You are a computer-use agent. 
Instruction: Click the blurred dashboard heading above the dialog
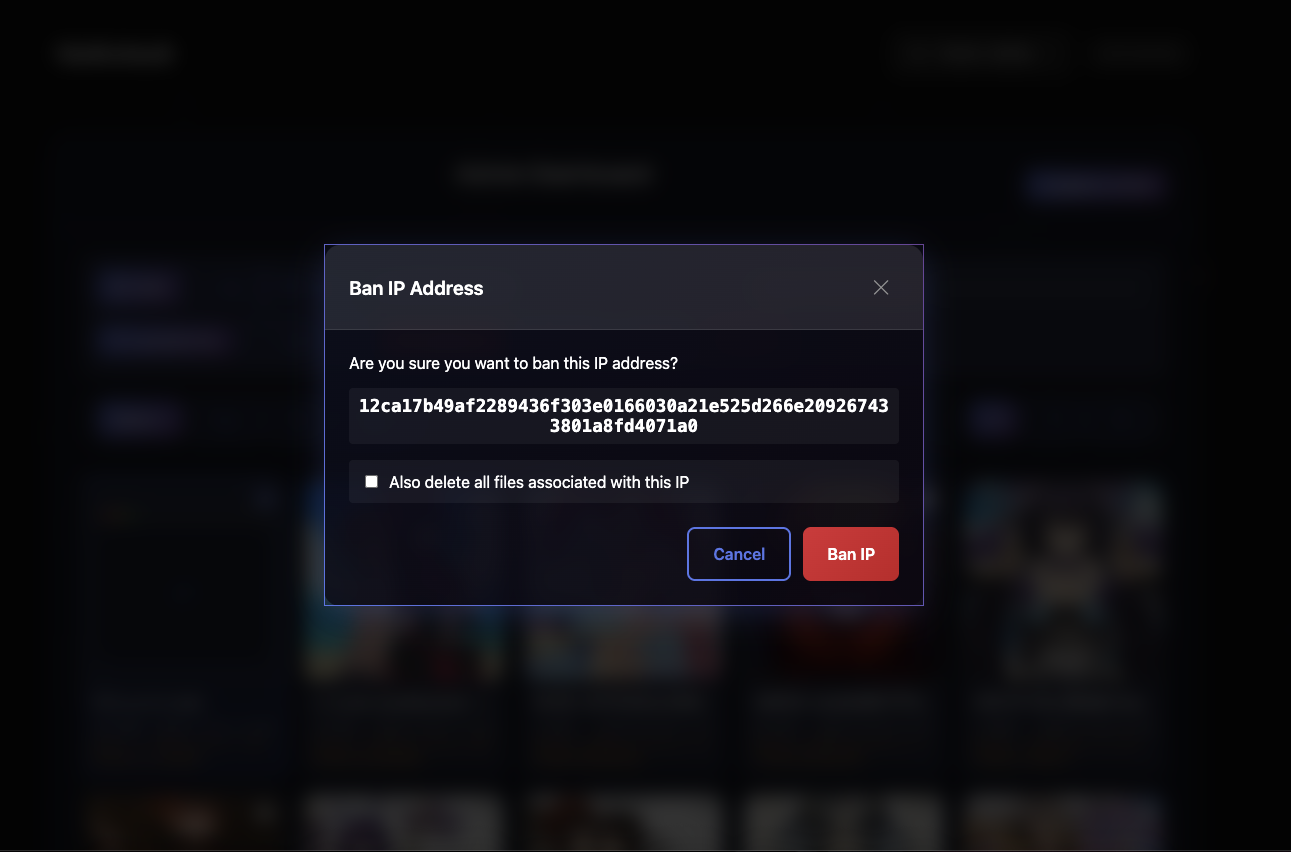click(x=555, y=175)
